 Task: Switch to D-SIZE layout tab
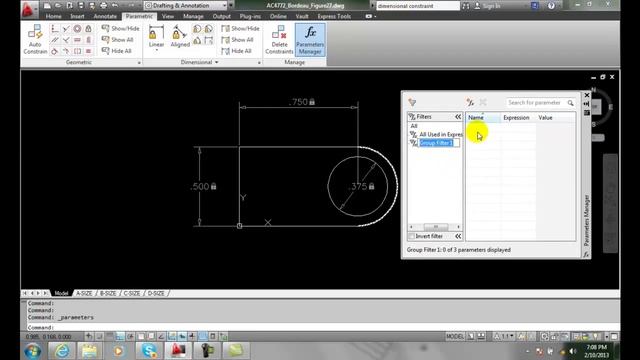(x=156, y=293)
